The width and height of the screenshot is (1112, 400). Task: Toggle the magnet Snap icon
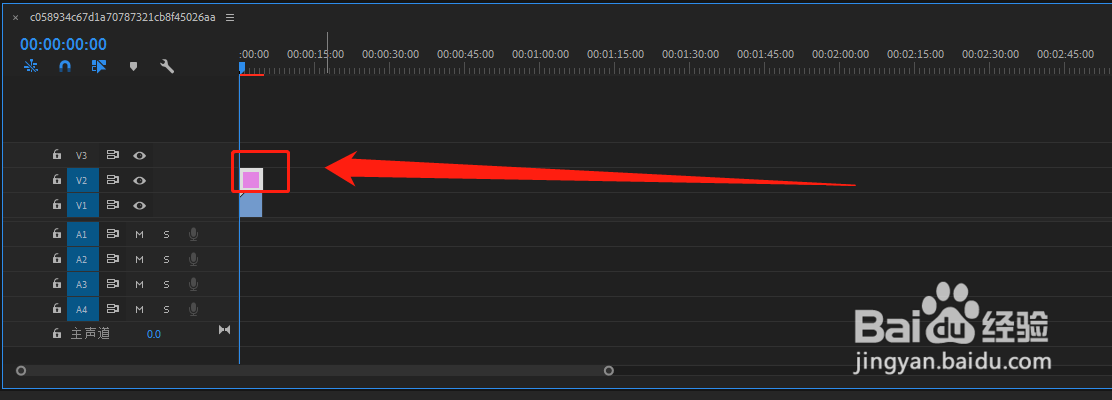click(x=65, y=66)
